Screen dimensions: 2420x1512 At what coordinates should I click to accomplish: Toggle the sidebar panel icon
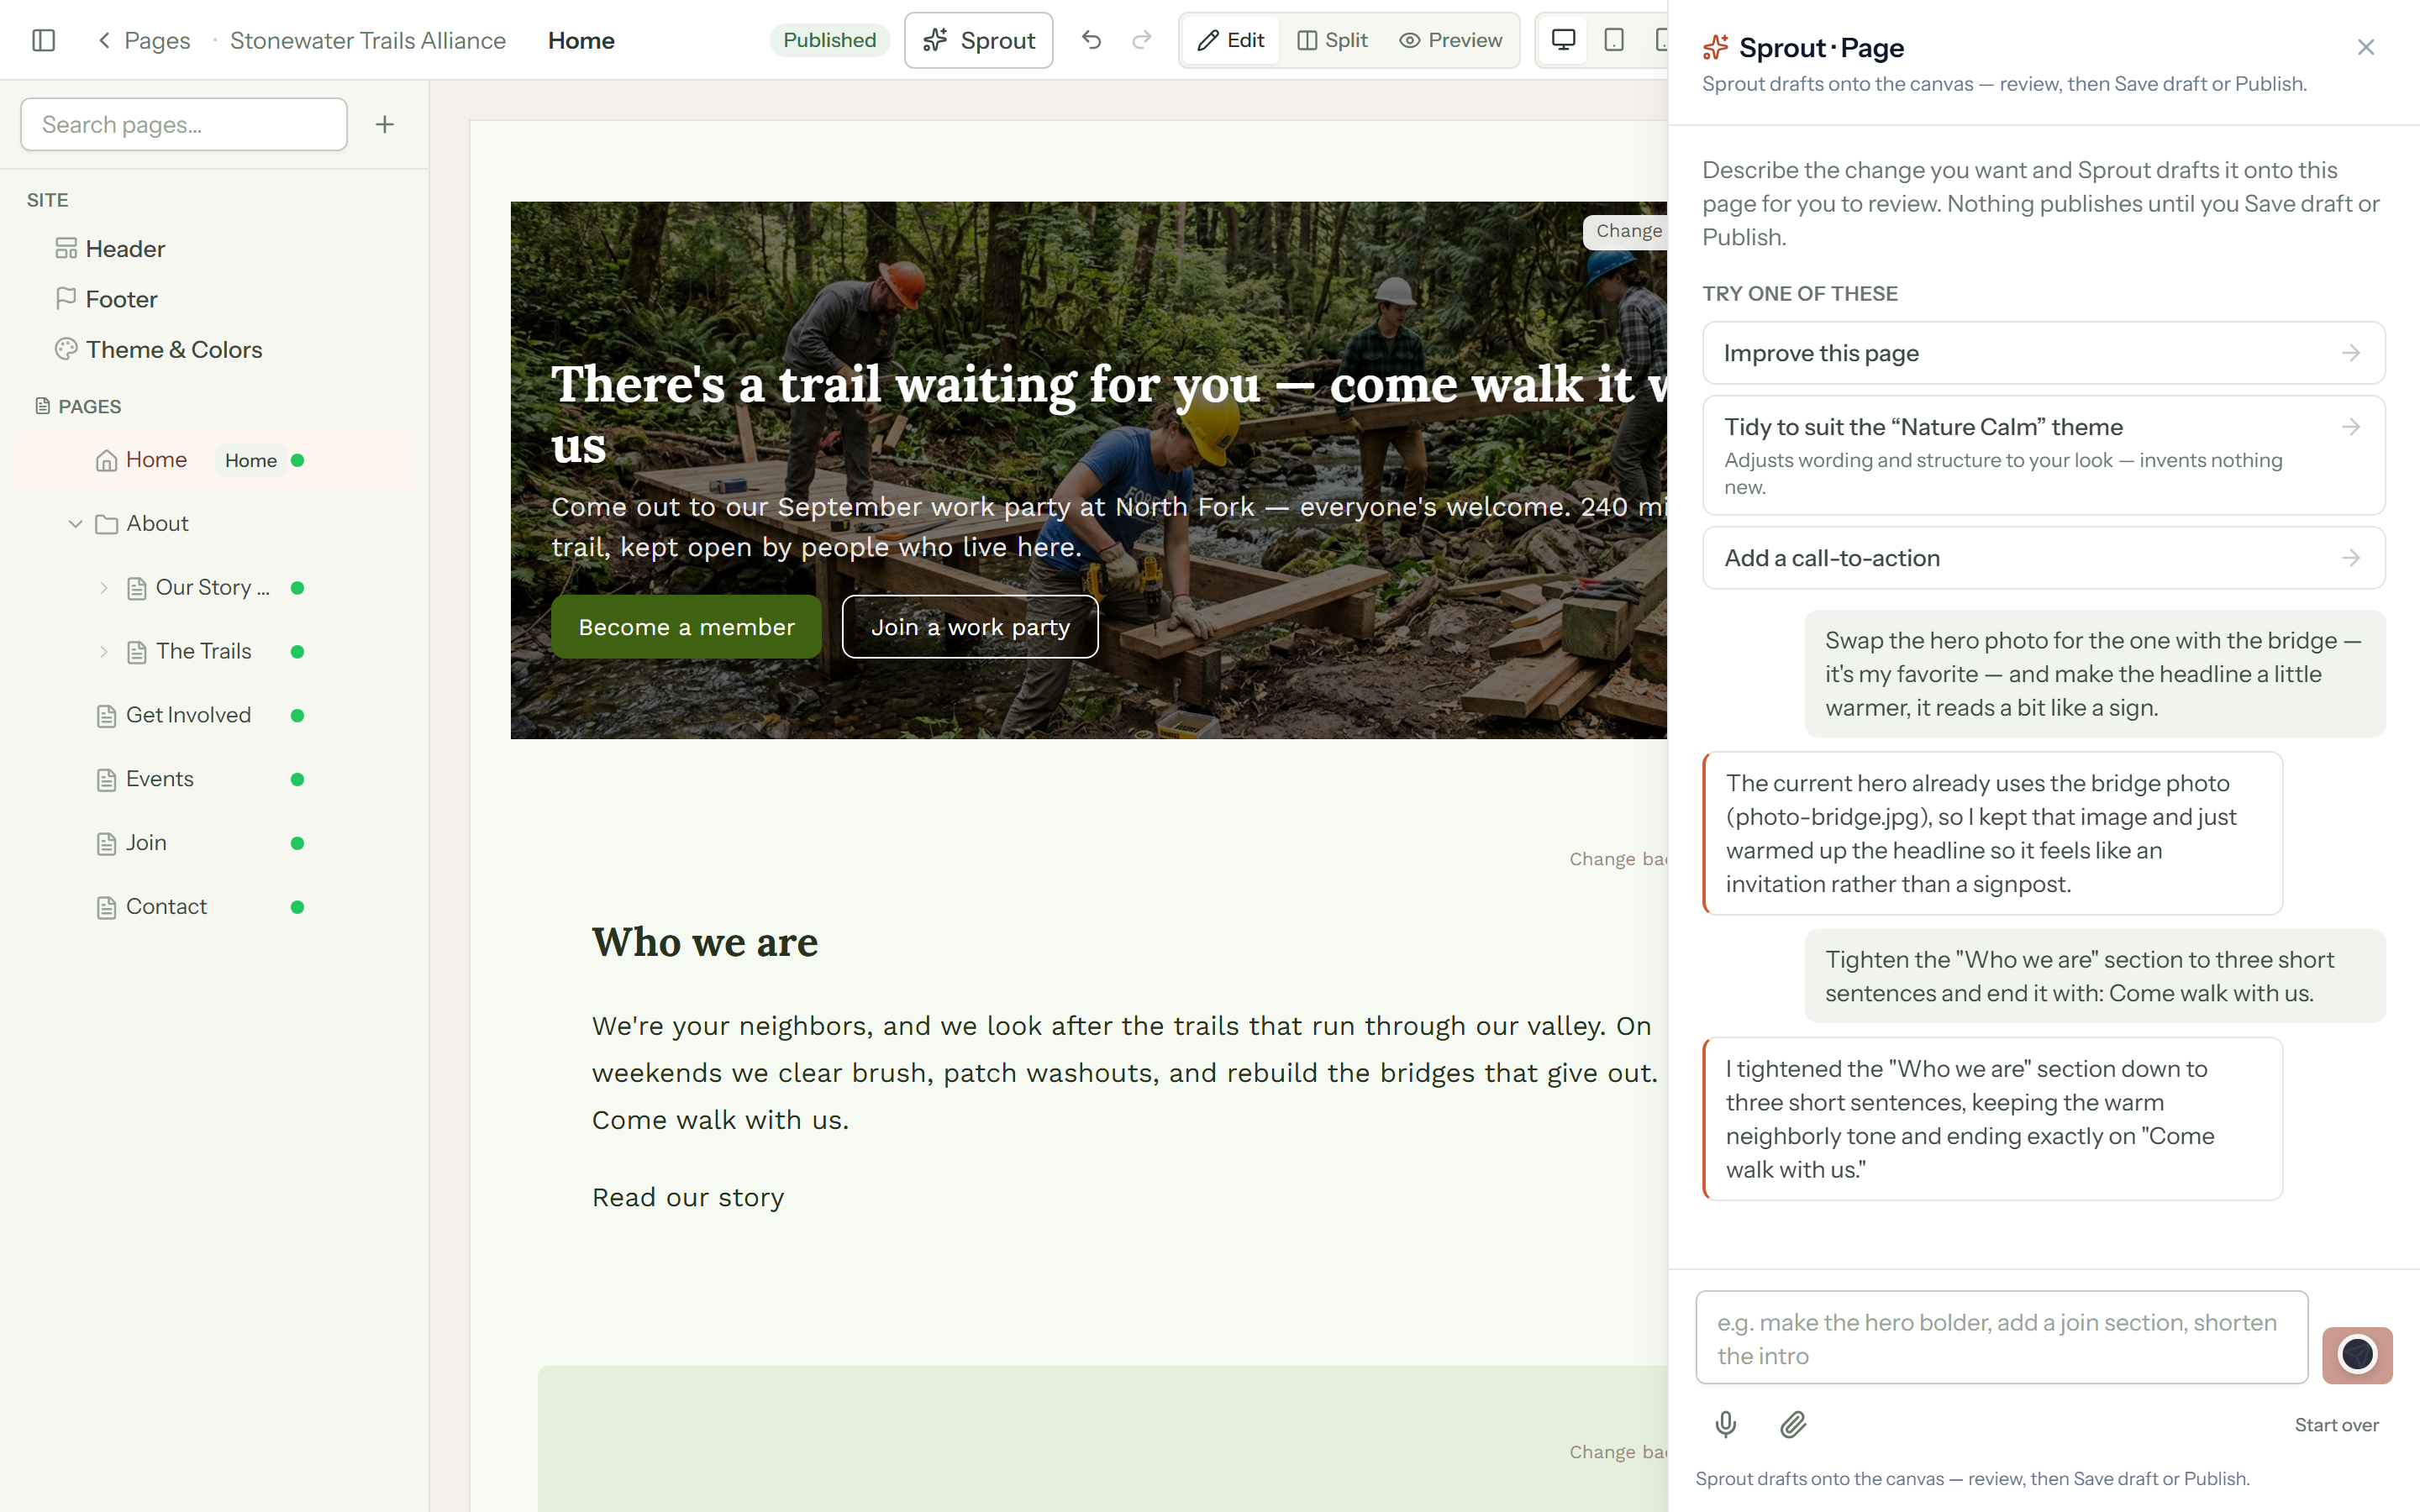pos(43,40)
